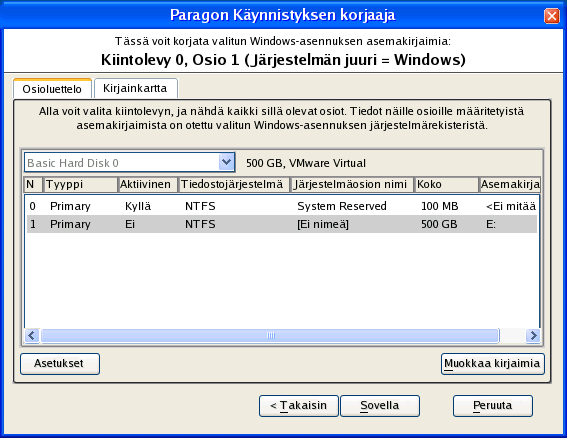567x438 pixels.
Task: Click the <Ei mitään> drive letter cell
Action: click(x=511, y=206)
